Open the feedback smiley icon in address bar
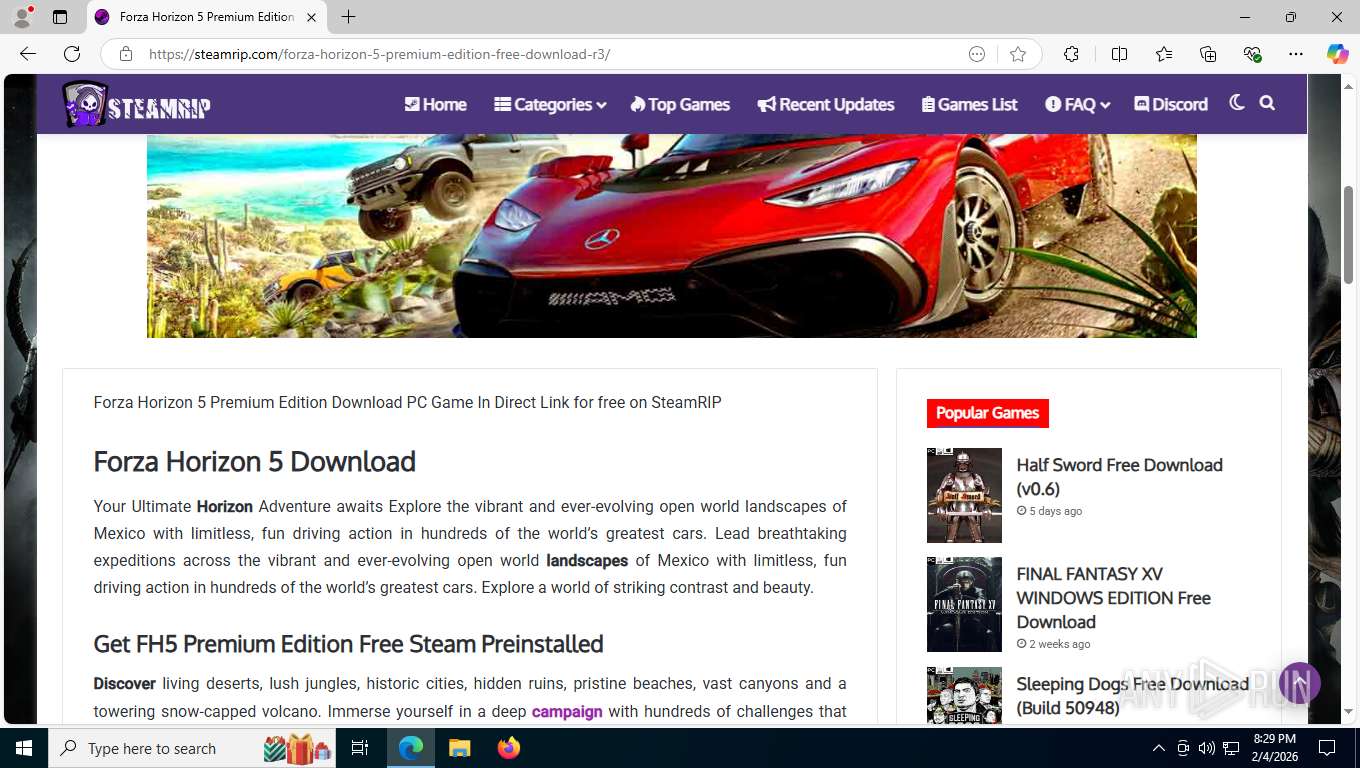 coord(977,54)
